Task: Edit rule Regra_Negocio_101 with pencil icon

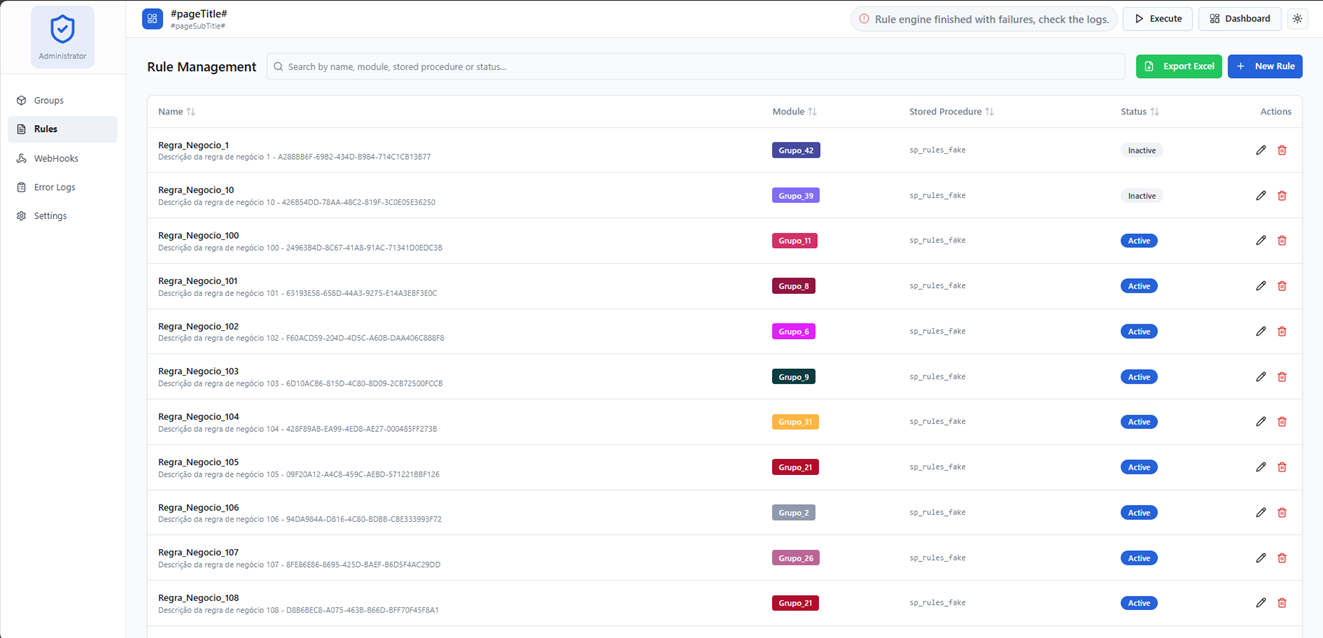Action: (x=1261, y=286)
